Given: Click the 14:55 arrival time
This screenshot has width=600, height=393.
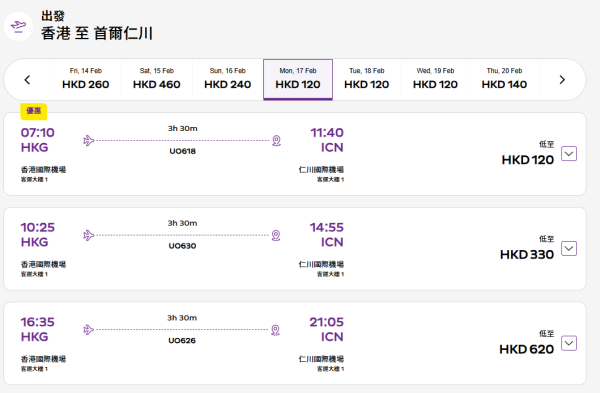Looking at the screenshot, I should (x=327, y=227).
